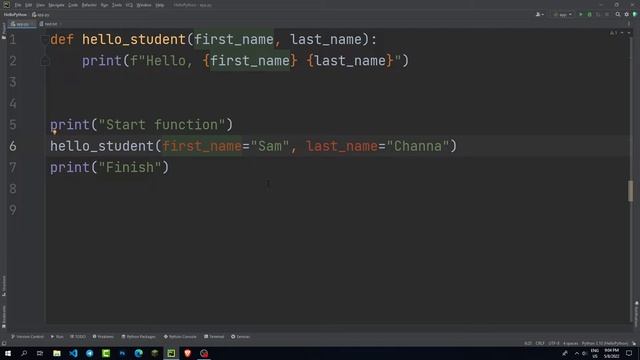Click the UTF-8 encoding in status bar
The width and height of the screenshot is (640, 360).
554,344
